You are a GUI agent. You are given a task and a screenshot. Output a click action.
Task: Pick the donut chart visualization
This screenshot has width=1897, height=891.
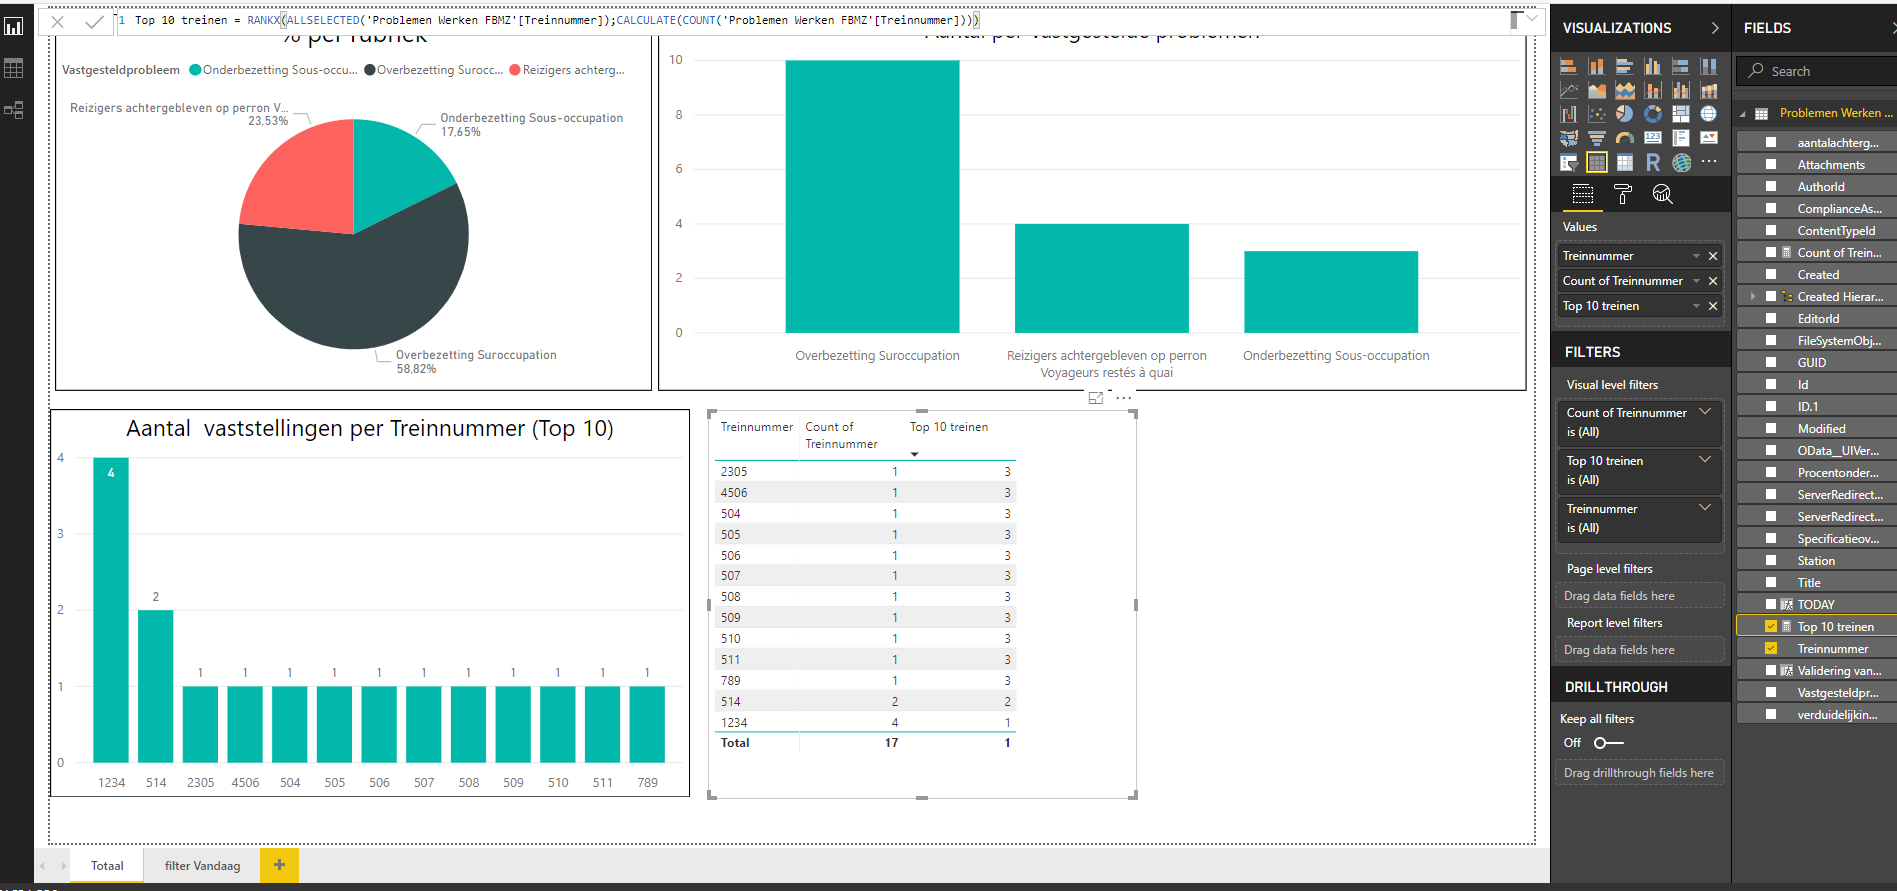(1652, 115)
